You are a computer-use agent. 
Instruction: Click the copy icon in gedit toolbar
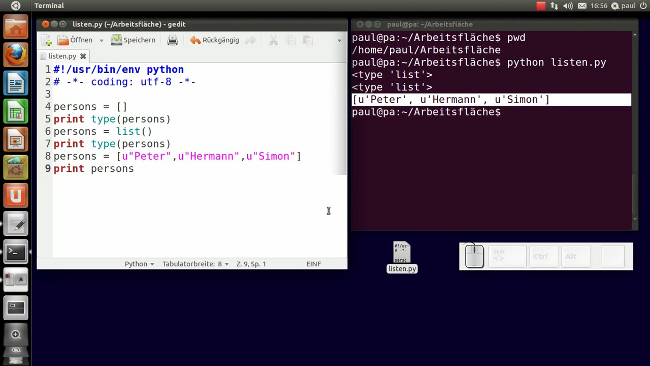(x=291, y=40)
